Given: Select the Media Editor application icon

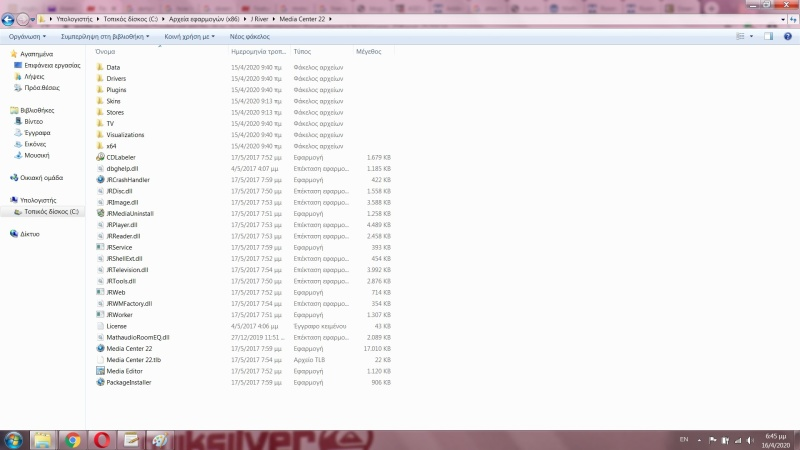Looking at the screenshot, I should pyautogui.click(x=100, y=371).
